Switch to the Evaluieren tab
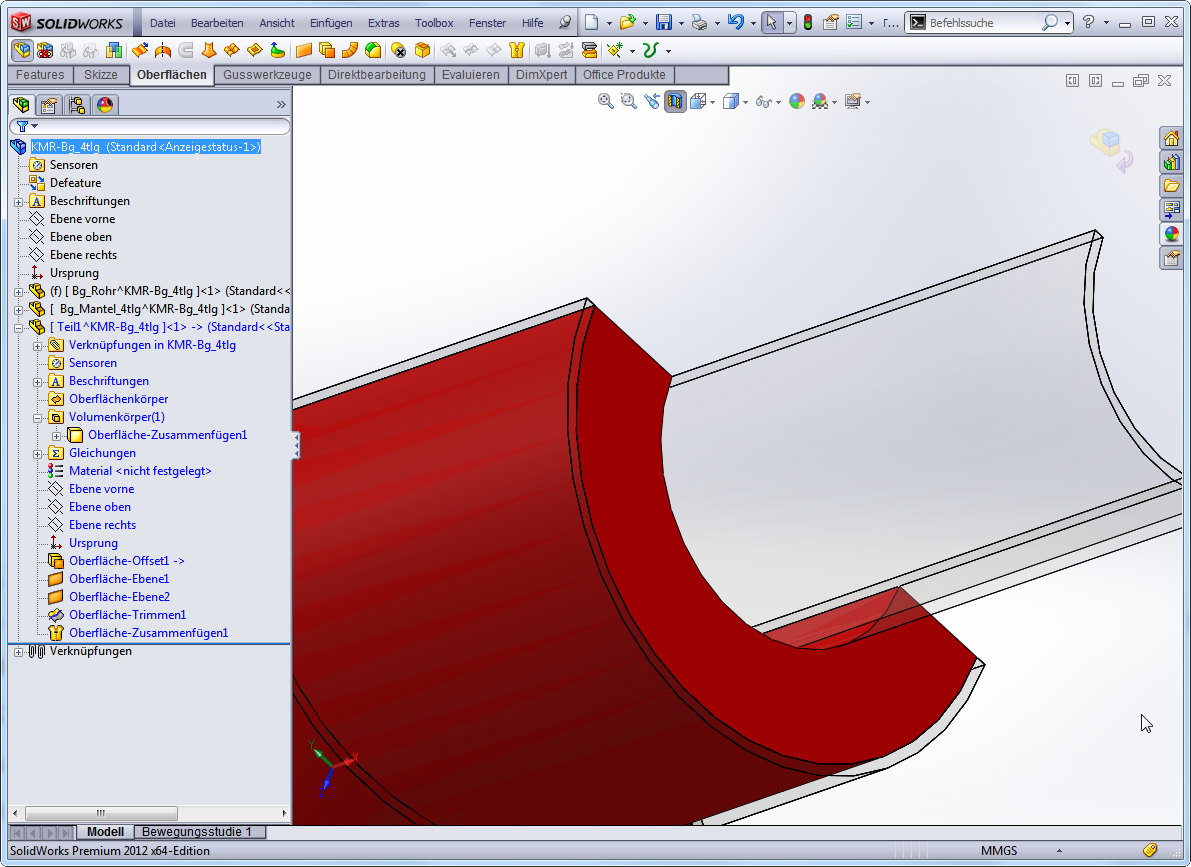The width and height of the screenshot is (1191, 867). (470, 75)
